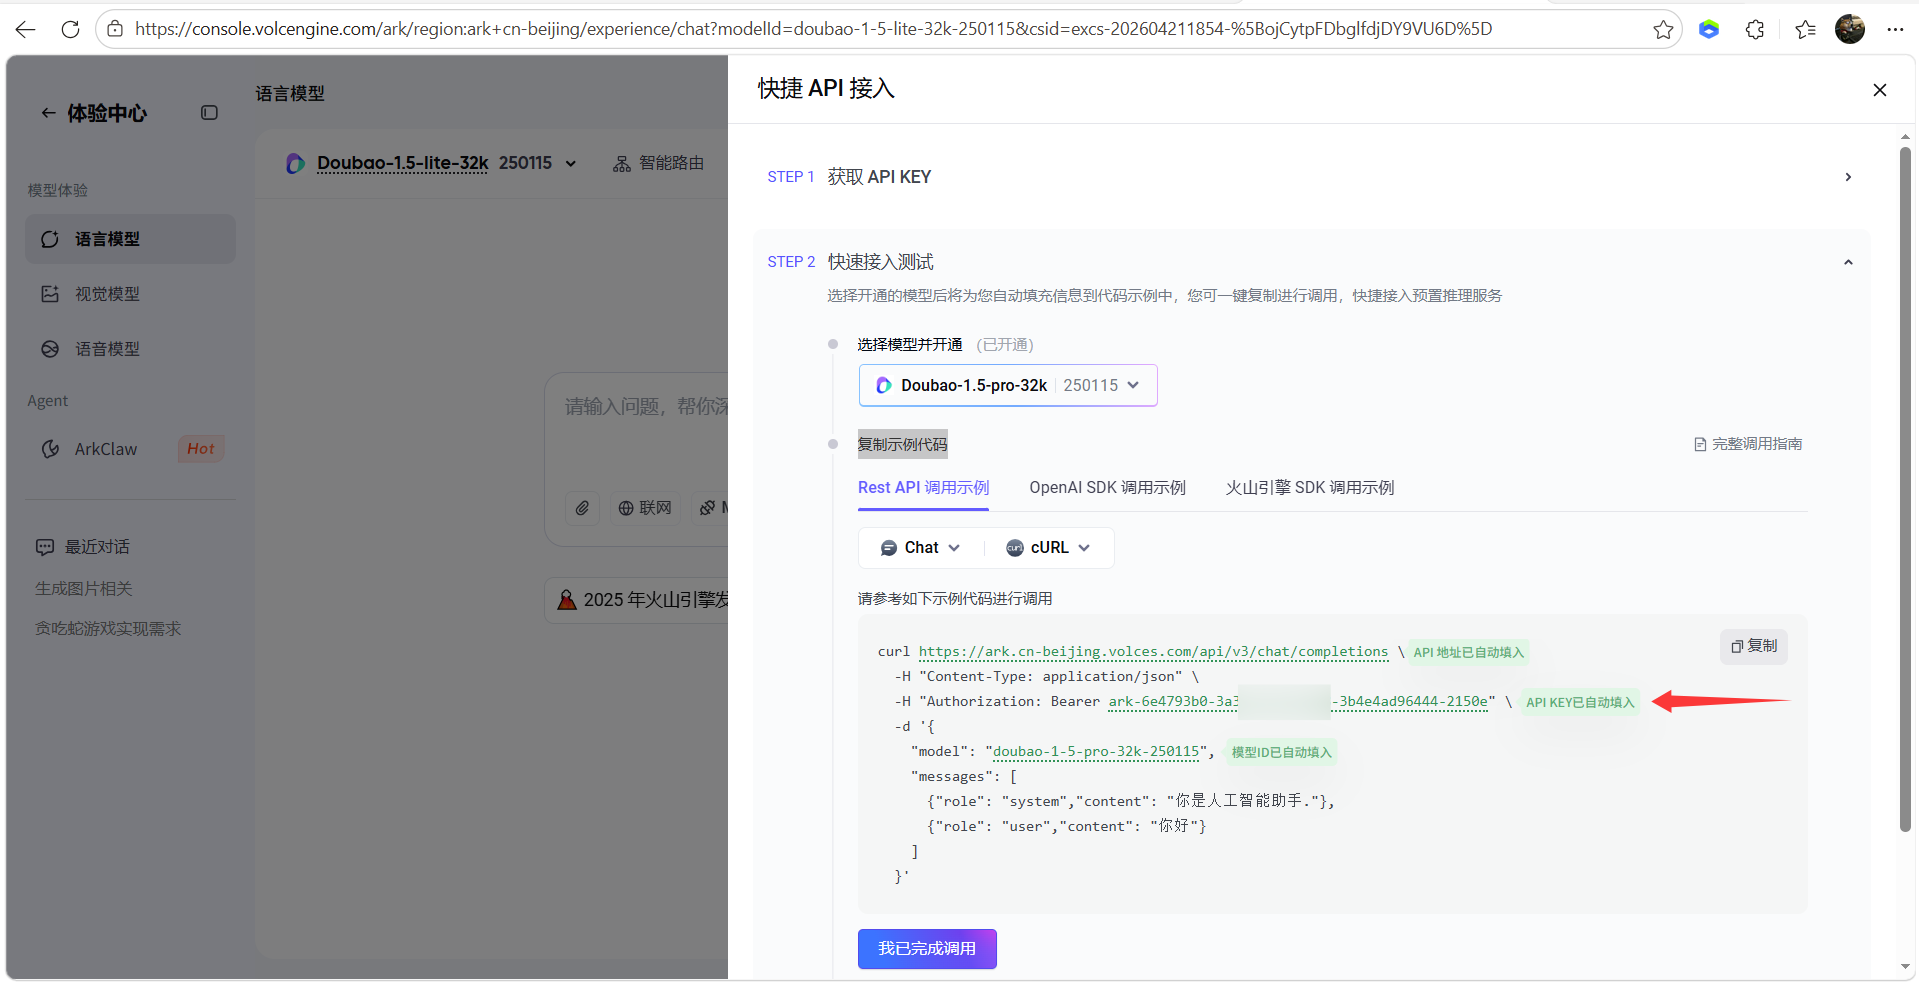This screenshot has width=1919, height=984.
Task: Click the API KEY已自动填入 tag
Action: pyautogui.click(x=1580, y=703)
